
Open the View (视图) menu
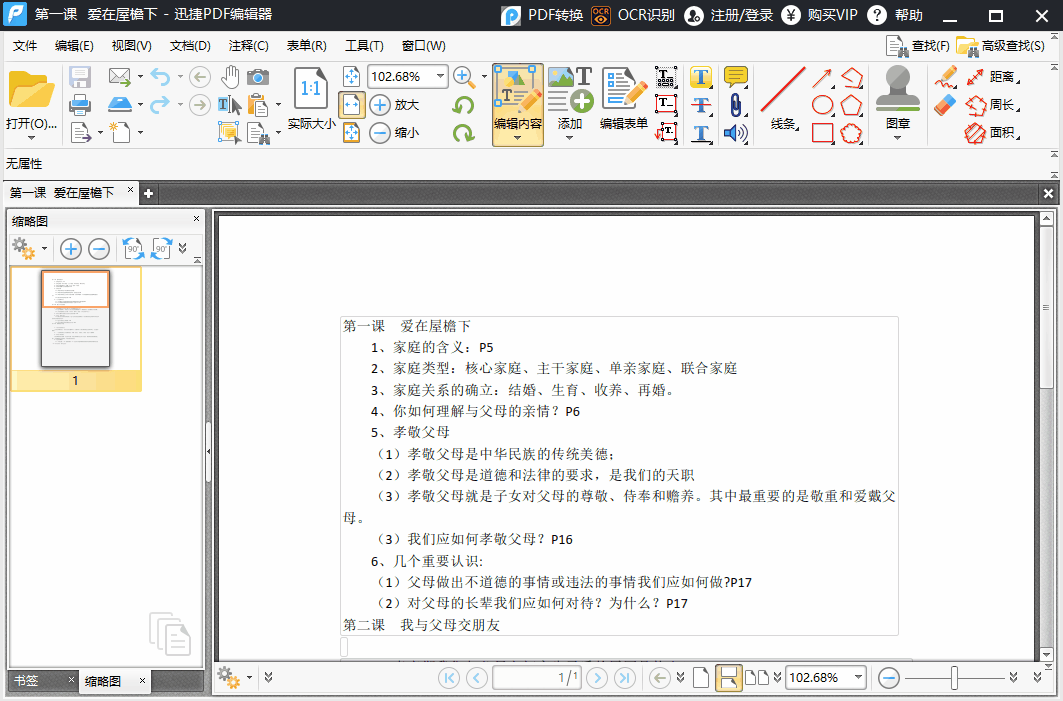click(132, 45)
